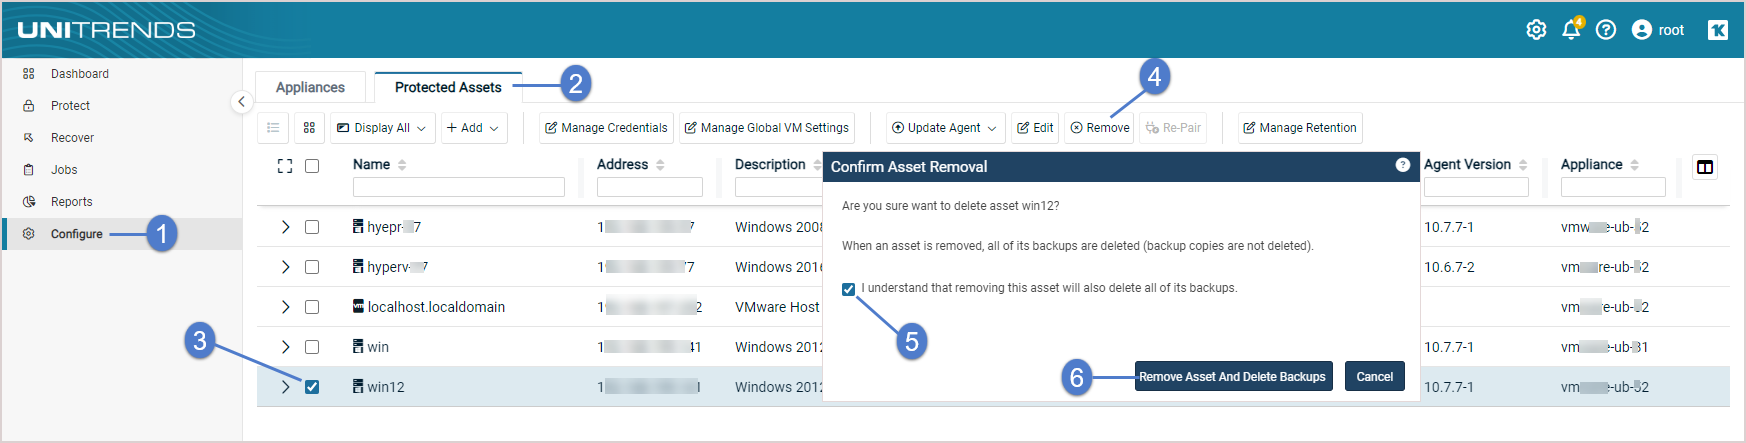Click '10.6.7-2' agent version cell
The width and height of the screenshot is (1746, 443).
1449,267
